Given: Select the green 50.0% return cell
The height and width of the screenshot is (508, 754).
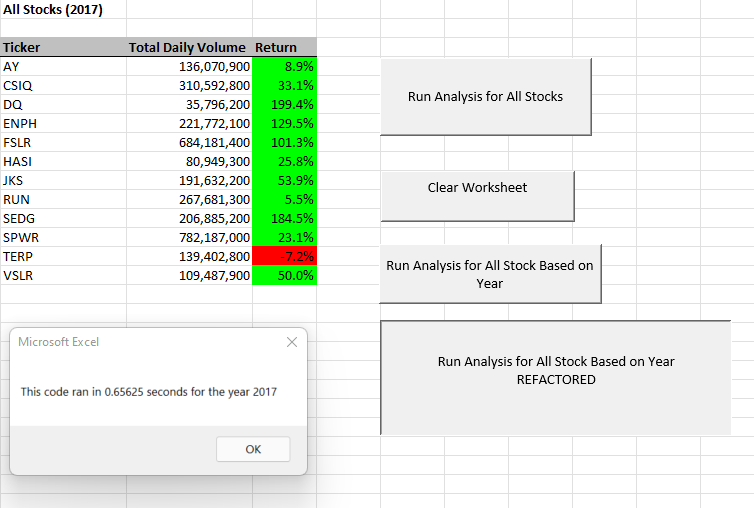Looking at the screenshot, I should pos(284,276).
